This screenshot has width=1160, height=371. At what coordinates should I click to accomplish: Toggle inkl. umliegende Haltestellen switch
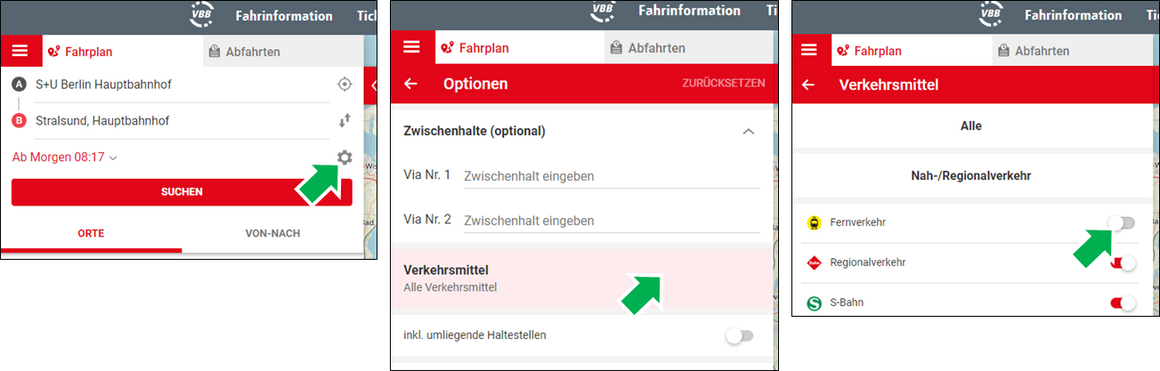740,335
